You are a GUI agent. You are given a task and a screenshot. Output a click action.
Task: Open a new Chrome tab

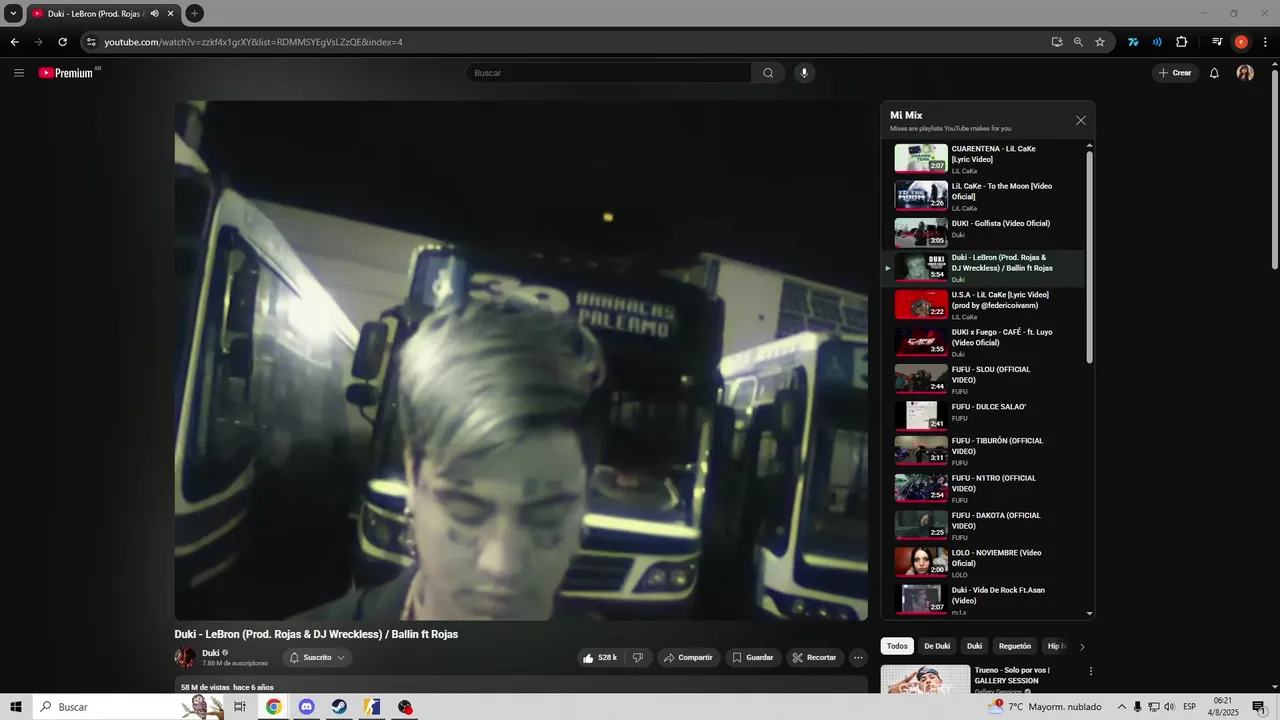click(194, 14)
